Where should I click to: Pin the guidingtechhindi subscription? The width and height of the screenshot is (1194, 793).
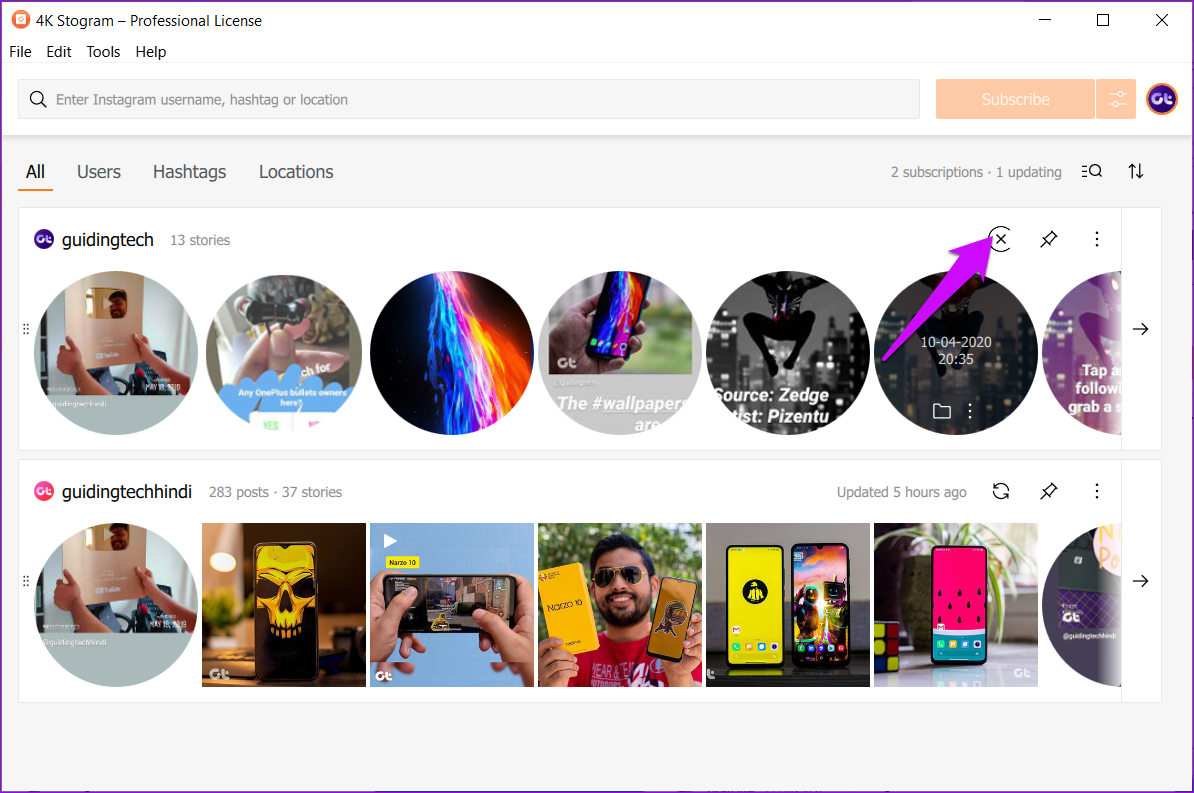1048,491
